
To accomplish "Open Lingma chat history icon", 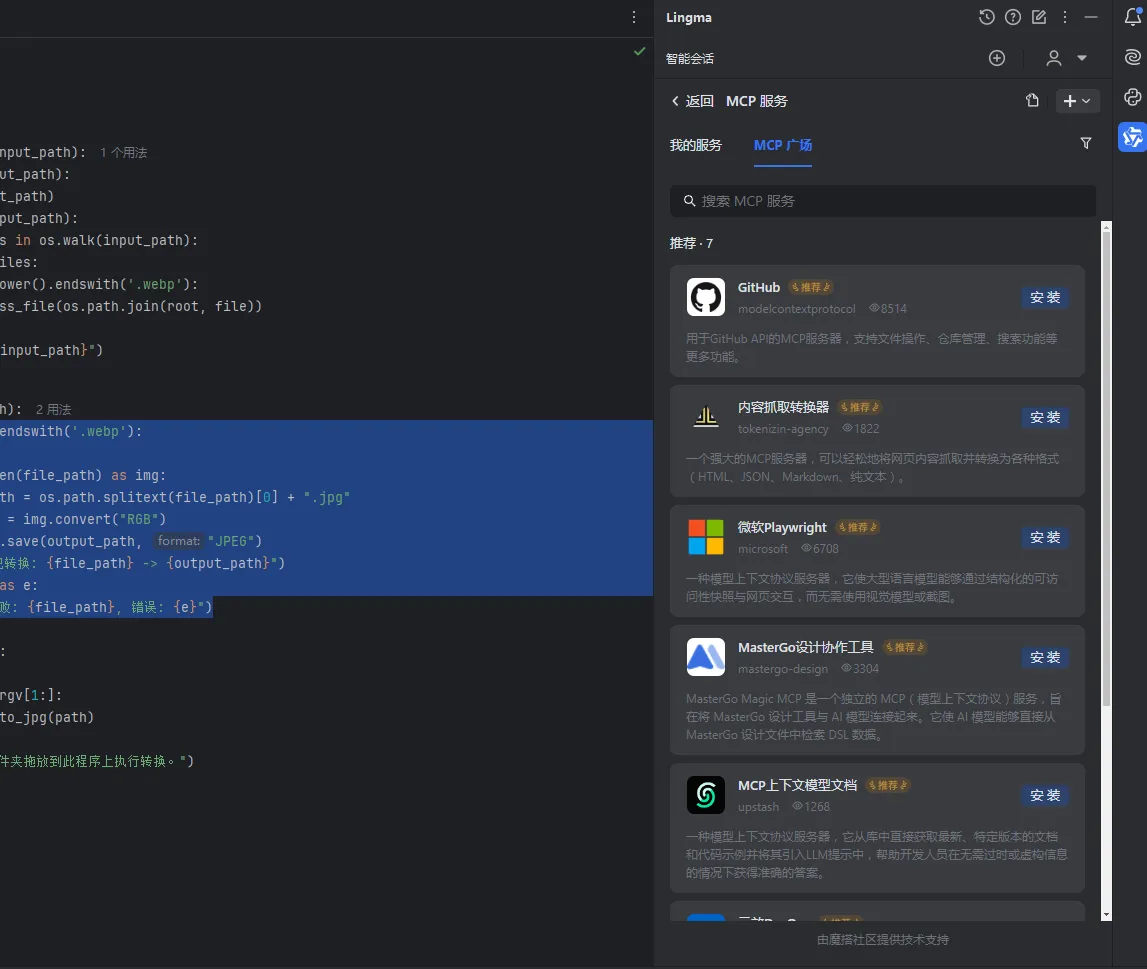I will pos(986,17).
